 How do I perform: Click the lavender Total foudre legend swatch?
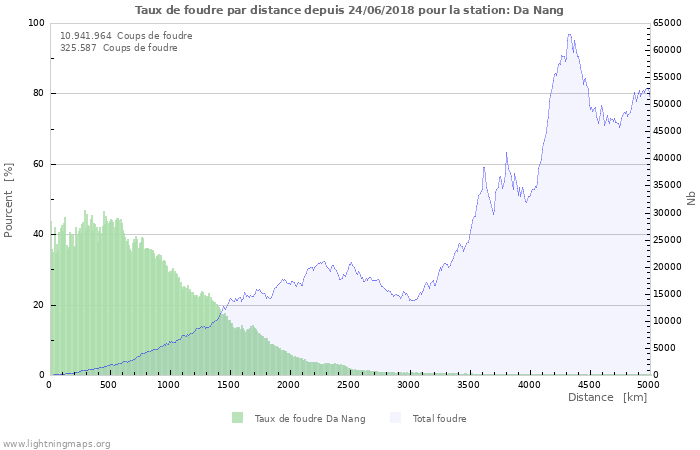[397, 418]
